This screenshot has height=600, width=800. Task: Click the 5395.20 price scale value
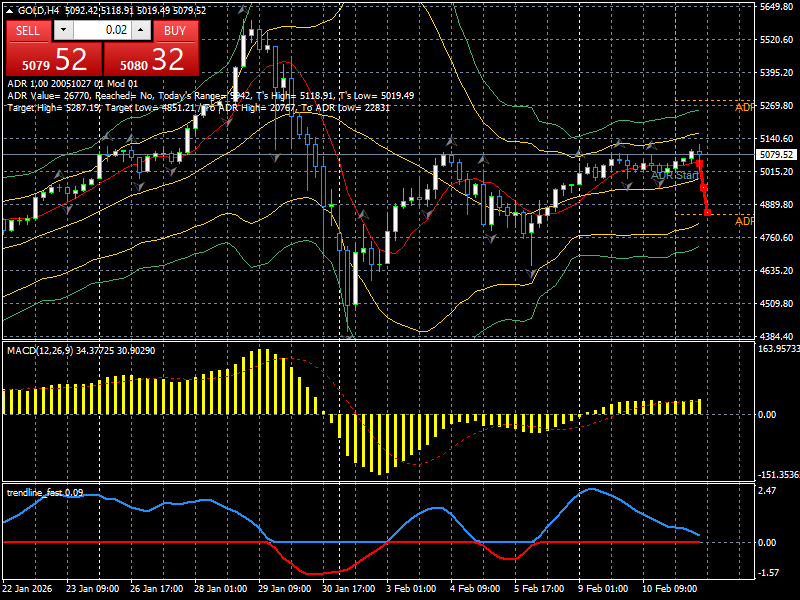[x=776, y=73]
